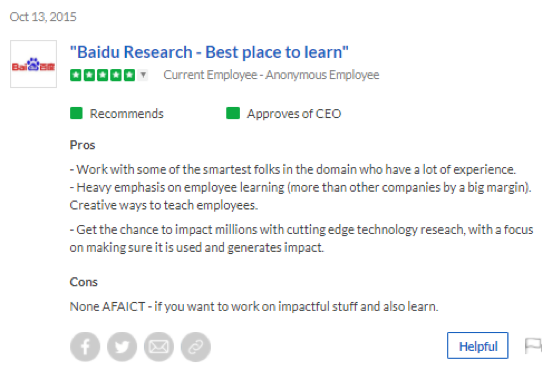This screenshot has width=552, height=371.
Task: Select the Oct 13, 2015 review date
Action: pyautogui.click(x=43, y=17)
